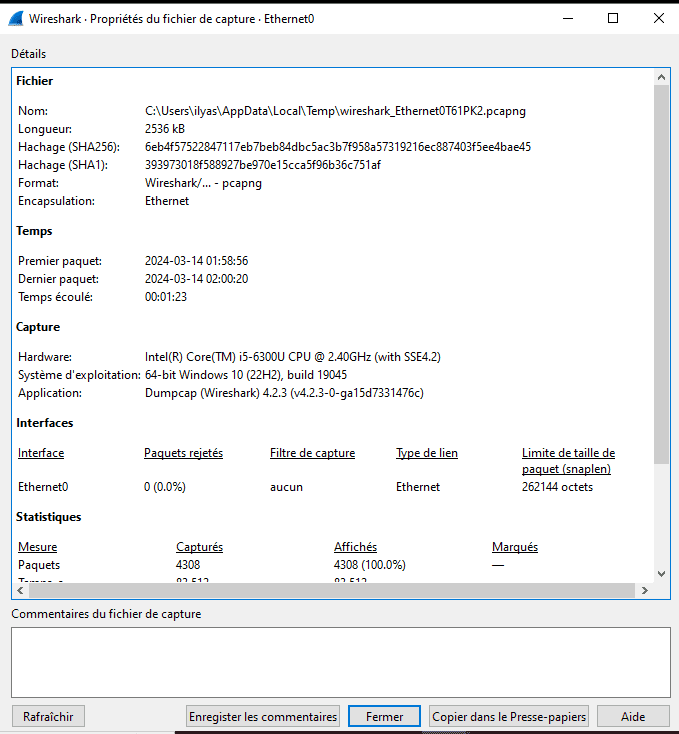This screenshot has width=679, height=734.
Task: Click the Application value Dumpcap 4.2.3
Action: click(x=284, y=393)
